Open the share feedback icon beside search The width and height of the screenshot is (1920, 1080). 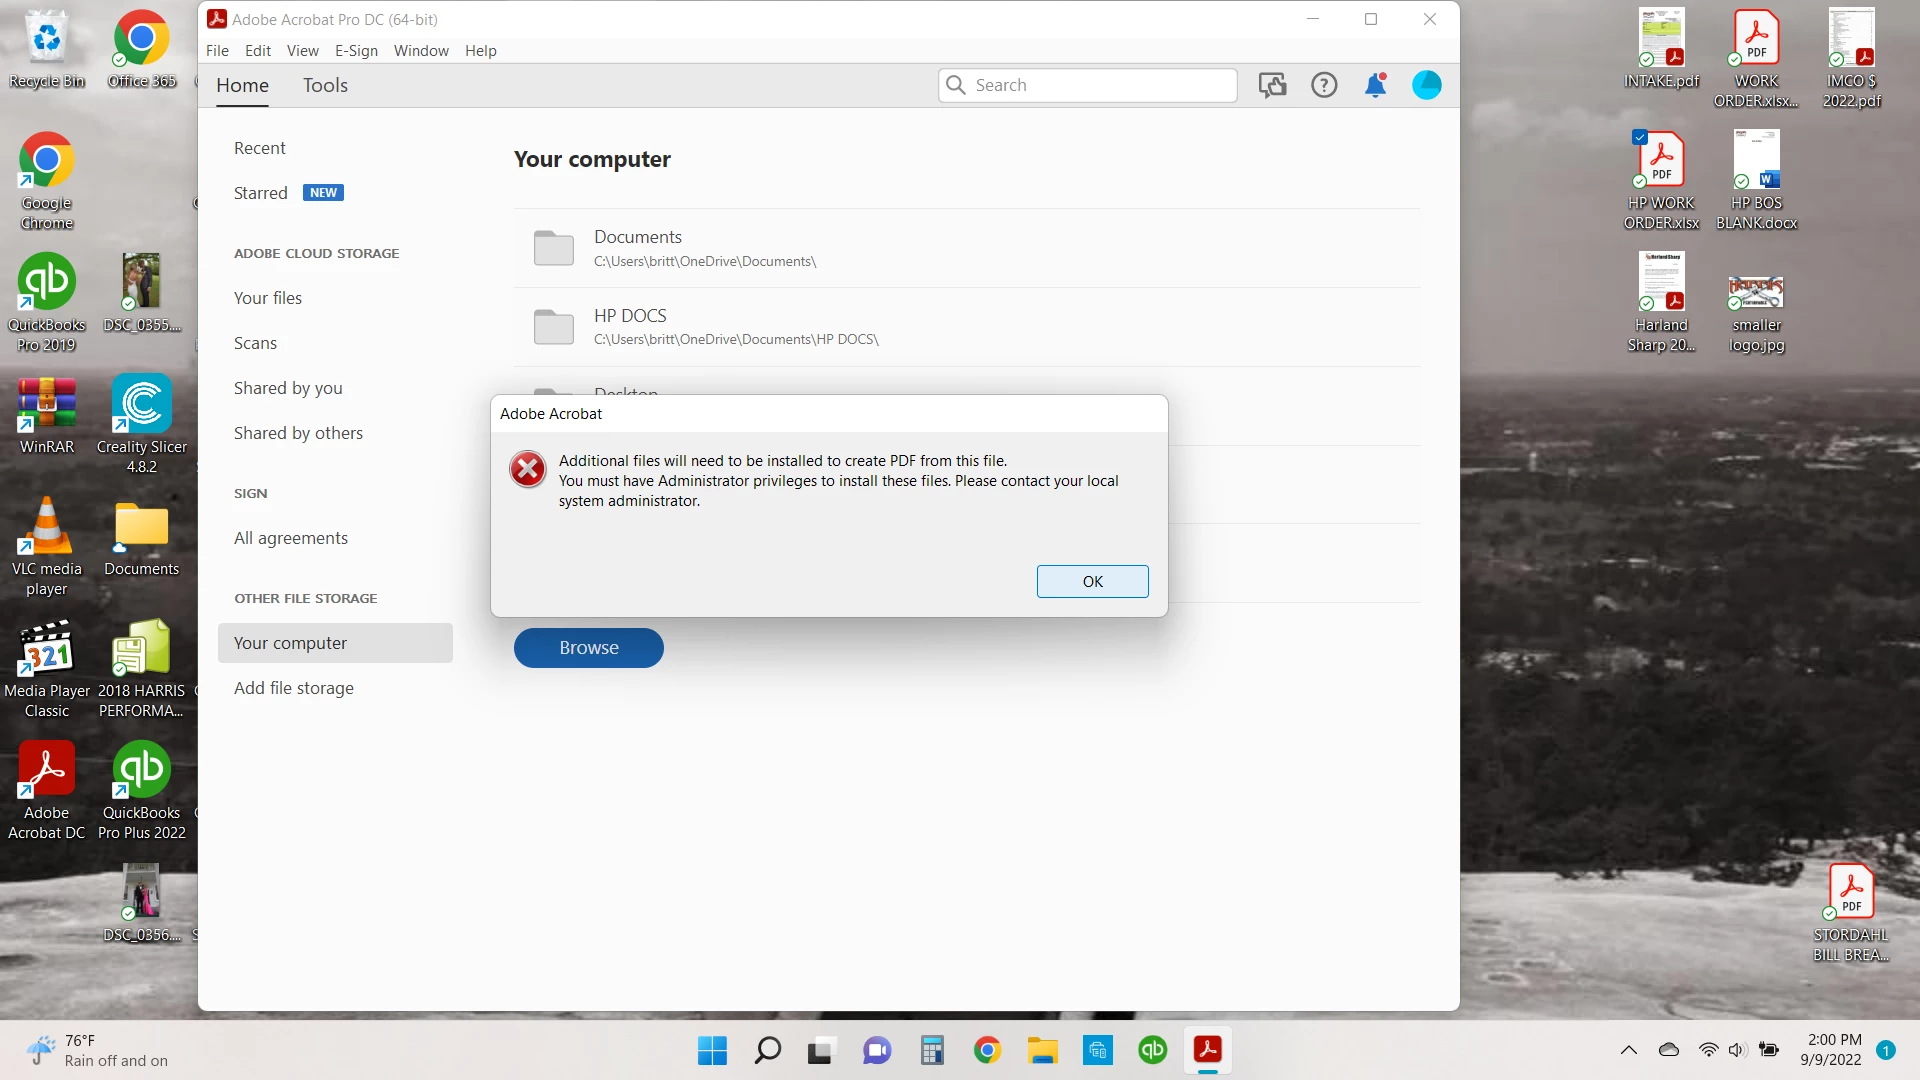pyautogui.click(x=1272, y=85)
